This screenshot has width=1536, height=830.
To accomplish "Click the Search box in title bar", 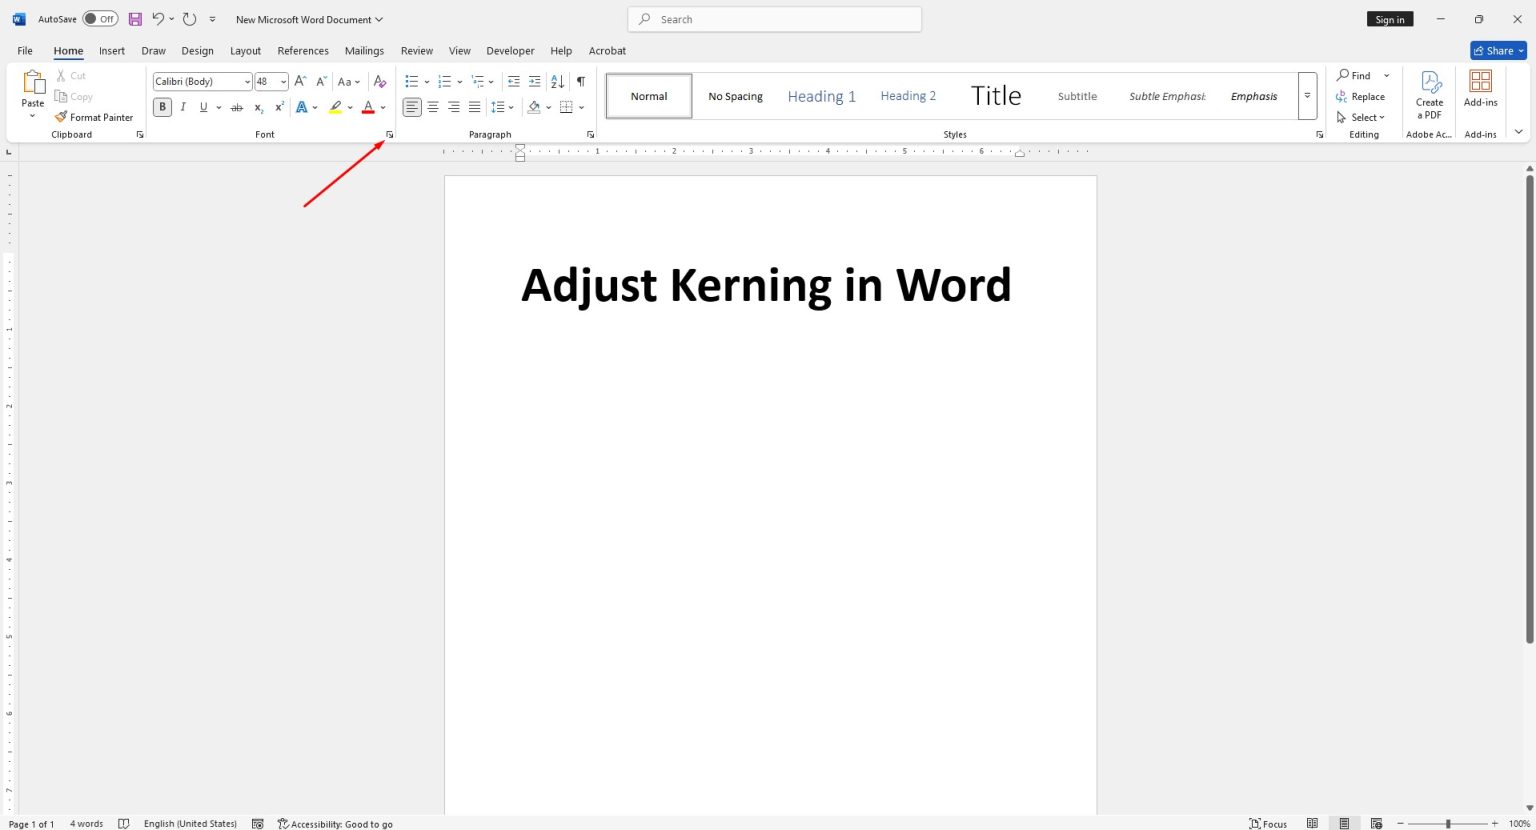I will (775, 19).
